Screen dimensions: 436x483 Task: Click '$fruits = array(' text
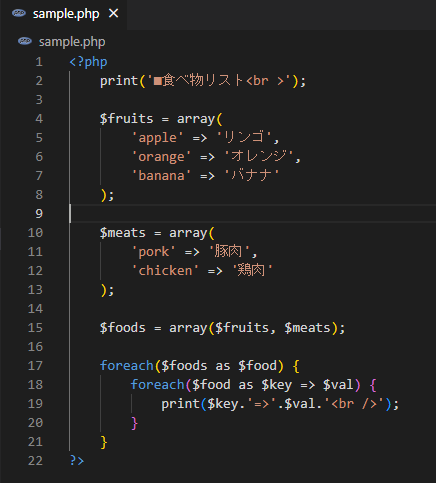[161, 119]
